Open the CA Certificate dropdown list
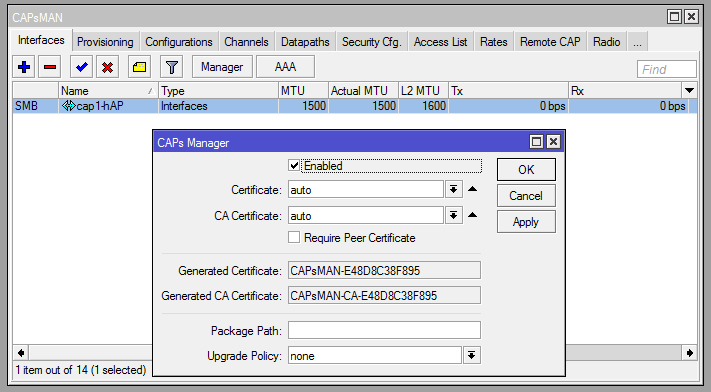Image resolution: width=711 pixels, height=392 pixels. 453,216
